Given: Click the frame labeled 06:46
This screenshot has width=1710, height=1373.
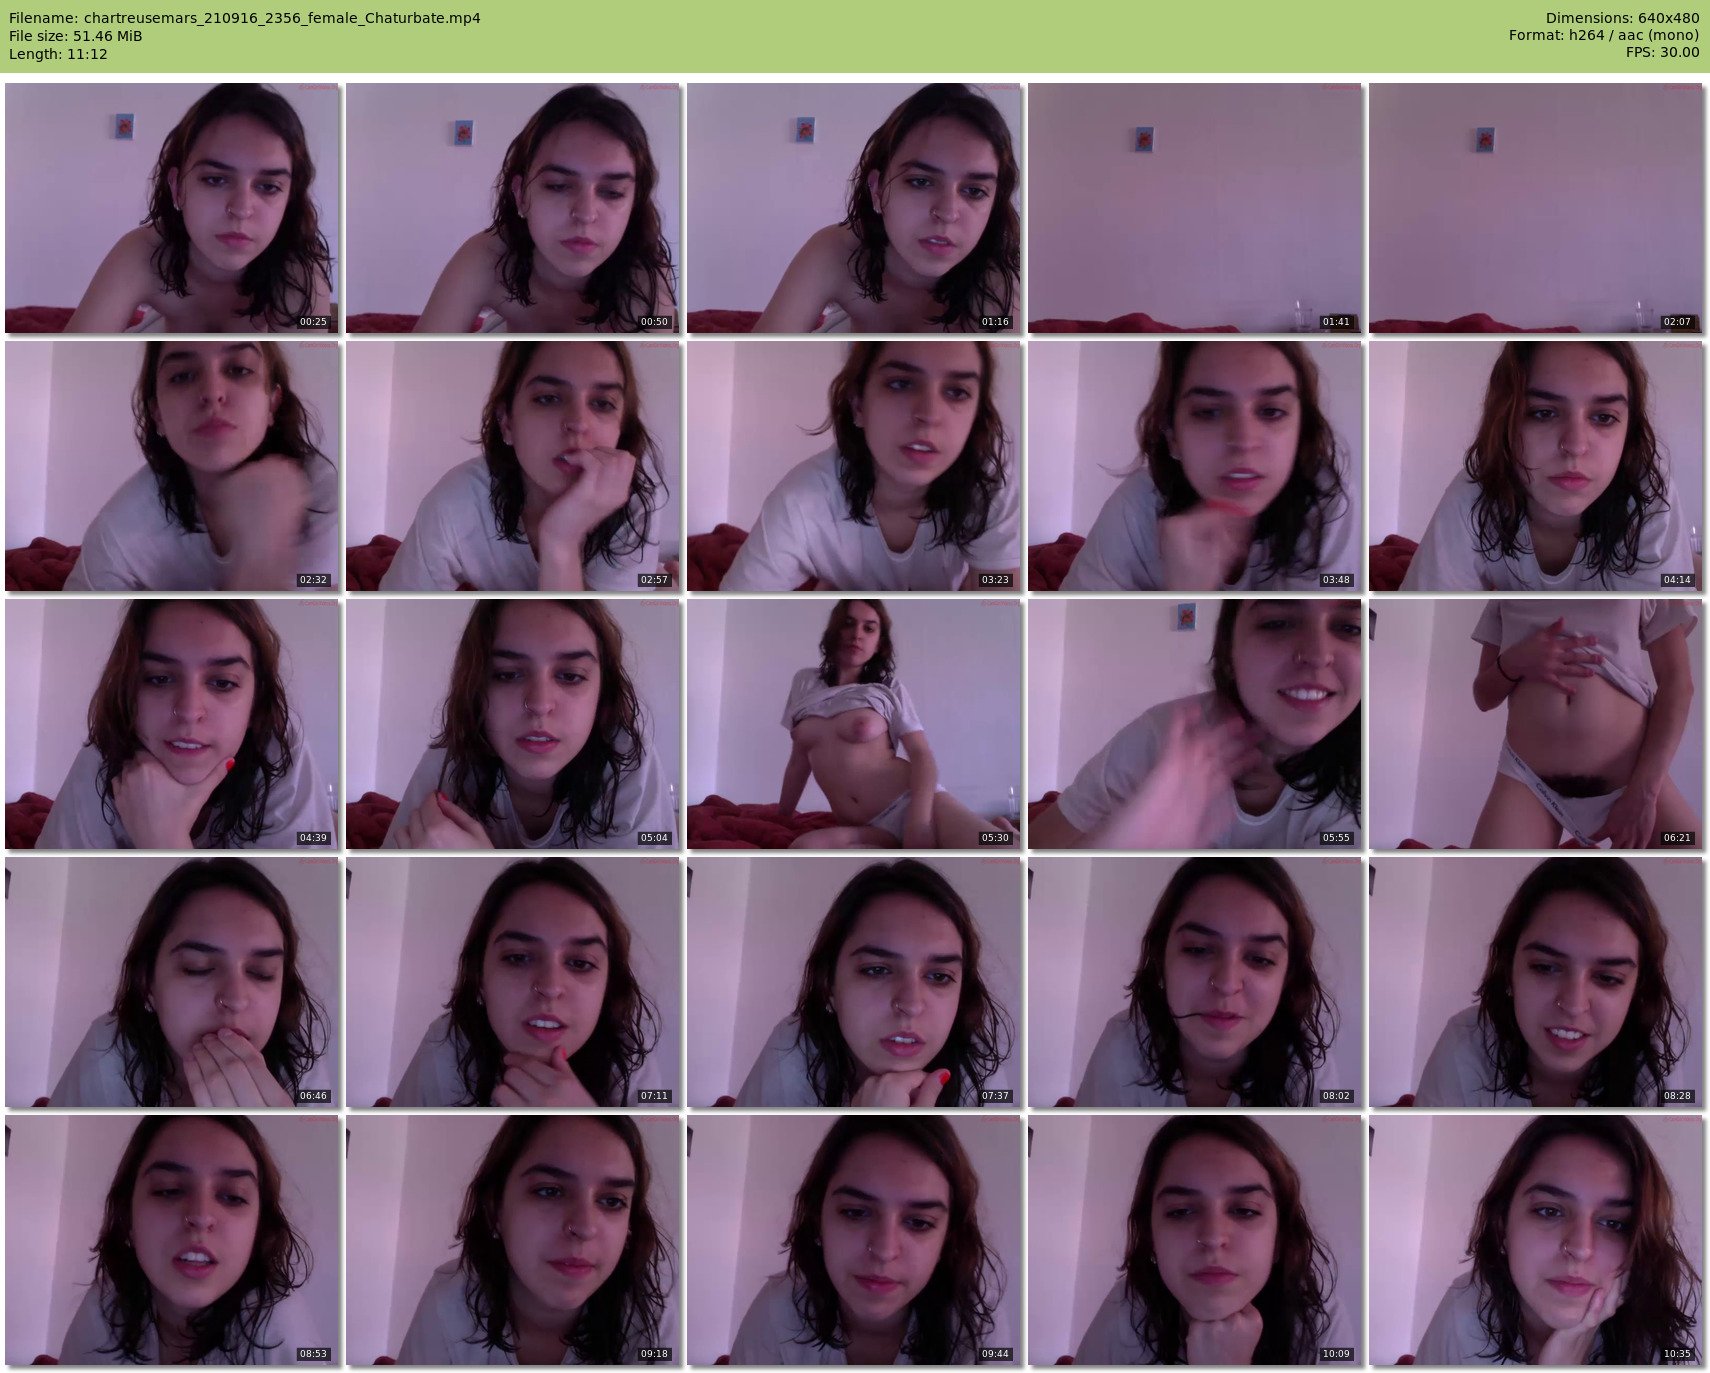Looking at the screenshot, I should coord(172,982).
